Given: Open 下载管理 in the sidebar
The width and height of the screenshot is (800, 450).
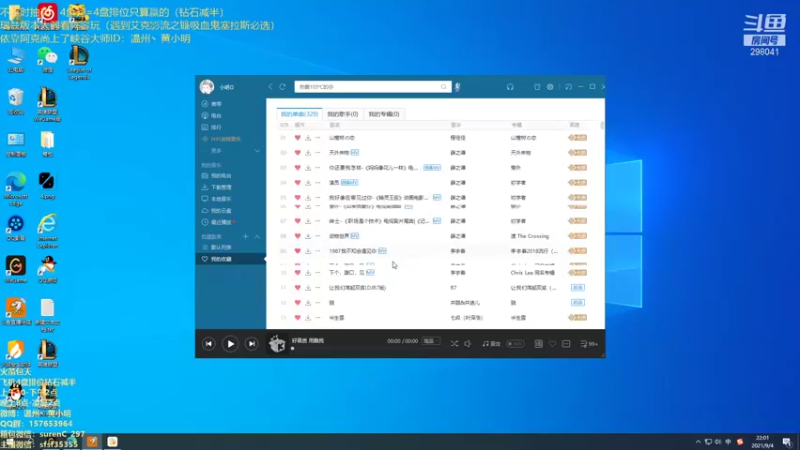Looking at the screenshot, I should pos(220,187).
